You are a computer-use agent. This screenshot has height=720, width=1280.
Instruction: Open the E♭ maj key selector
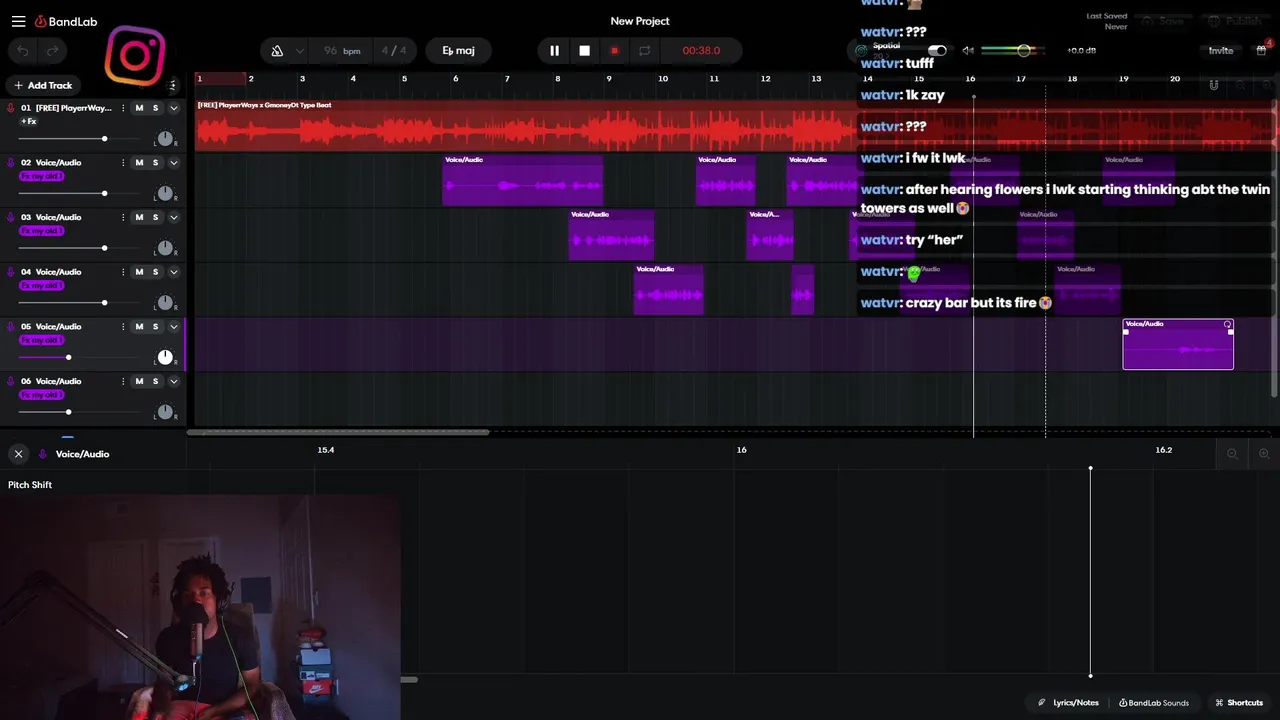pyautogui.click(x=458, y=51)
